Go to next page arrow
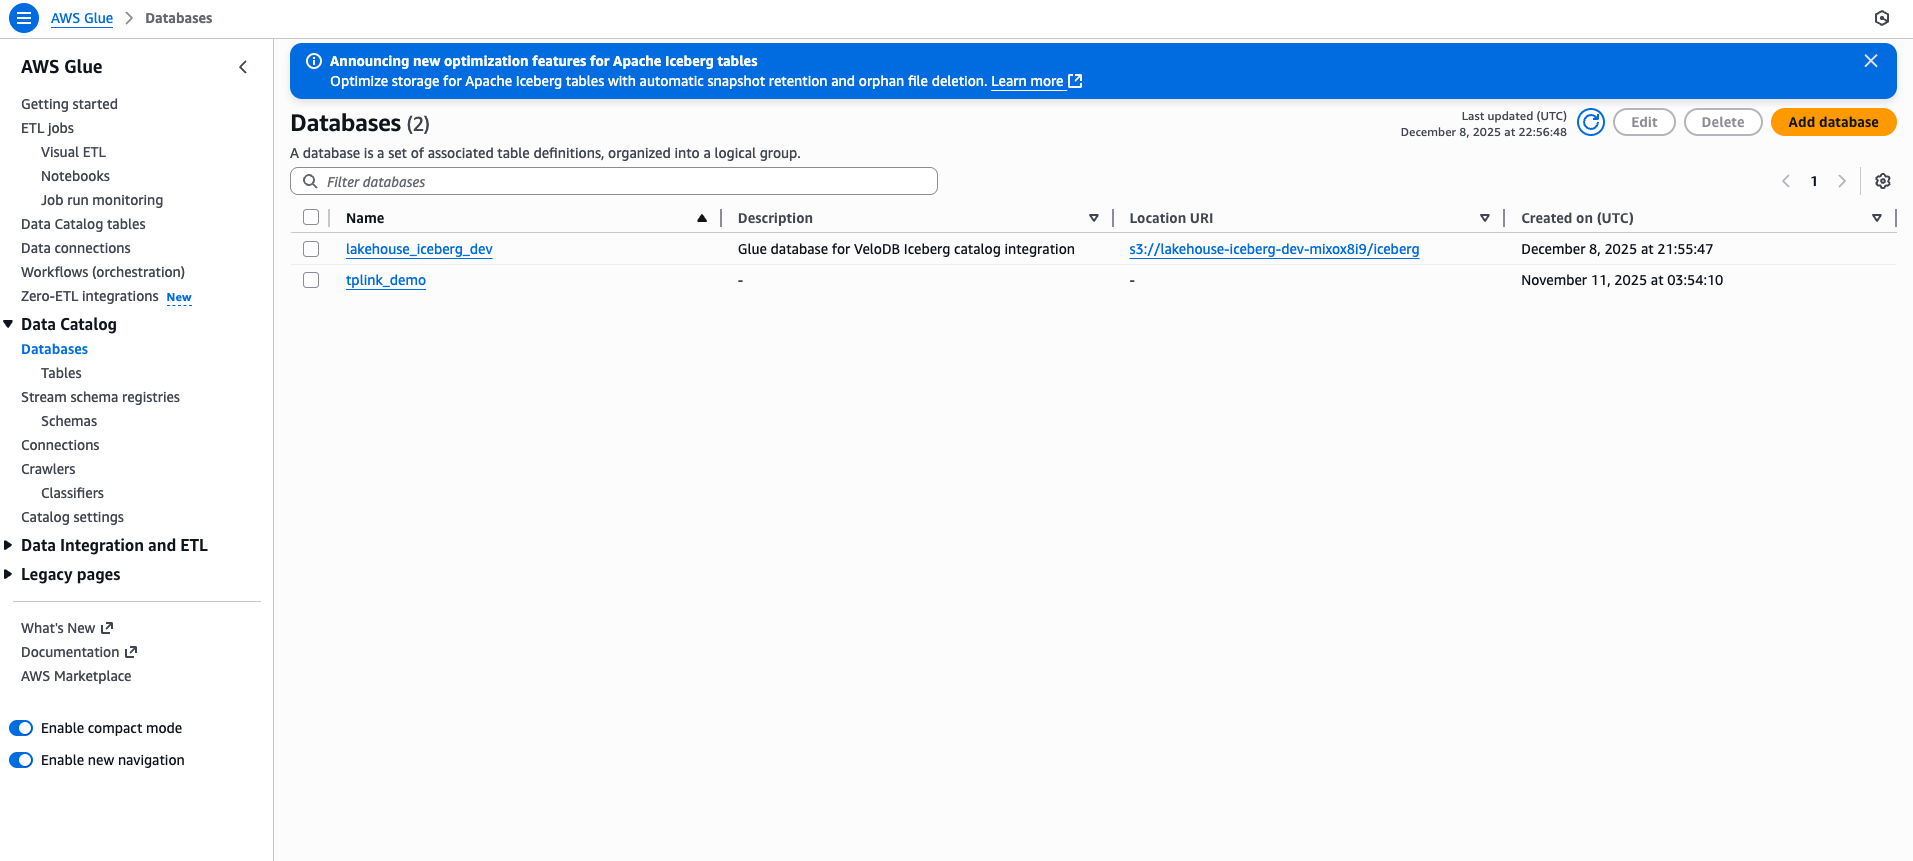This screenshot has width=1913, height=861. click(1842, 181)
